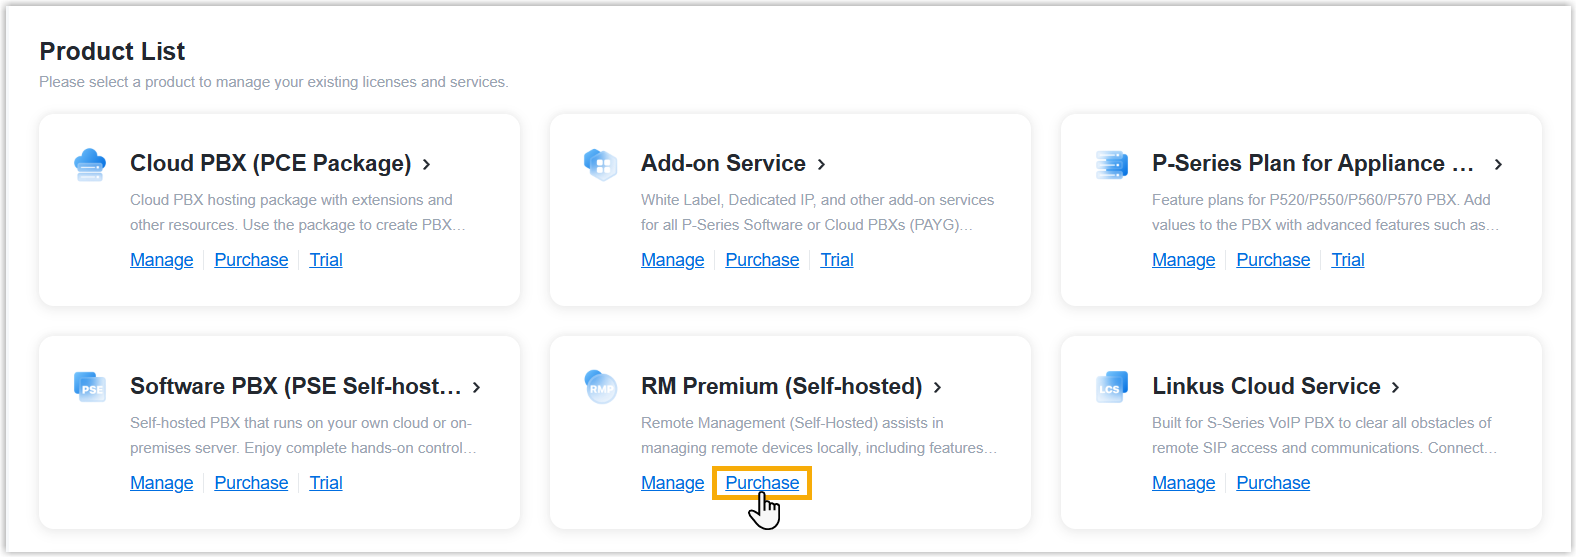Image resolution: width=1577 pixels, height=558 pixels.
Task: Expand the Add-on Service chevron
Action: coord(822,165)
